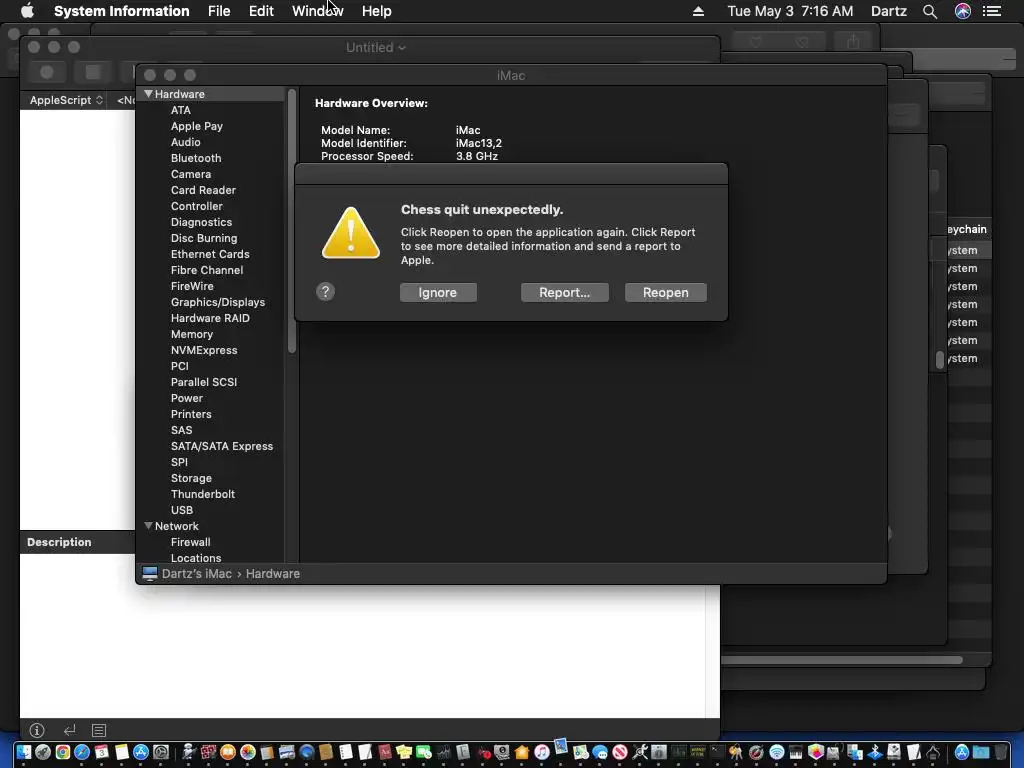Screen dimensions: 1024x768
Task: Open the AppleScript language dropdown
Action: [66, 100]
